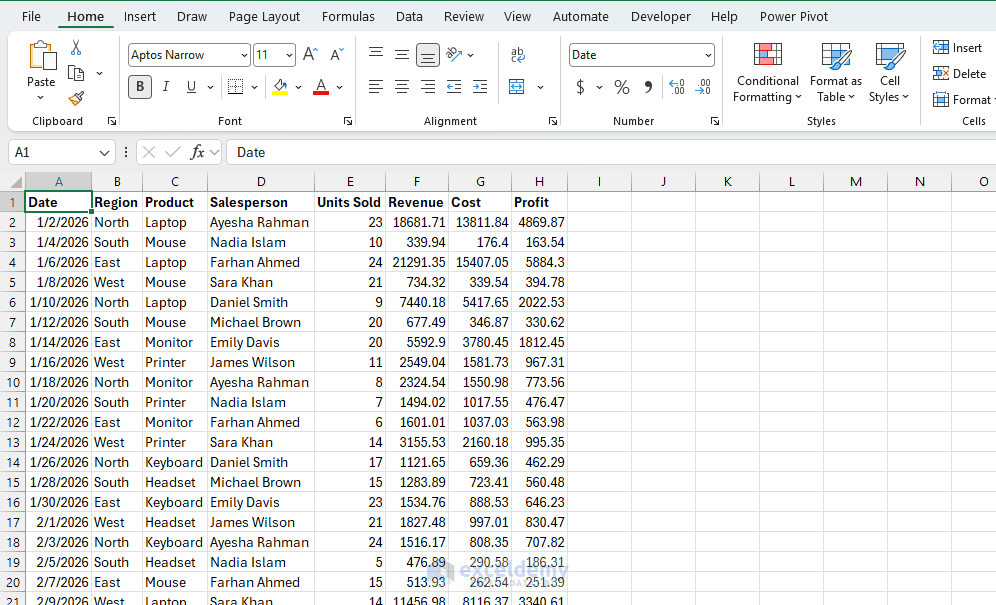Image resolution: width=996 pixels, height=605 pixels.
Task: Open the font name dropdown
Action: pyautogui.click(x=245, y=55)
